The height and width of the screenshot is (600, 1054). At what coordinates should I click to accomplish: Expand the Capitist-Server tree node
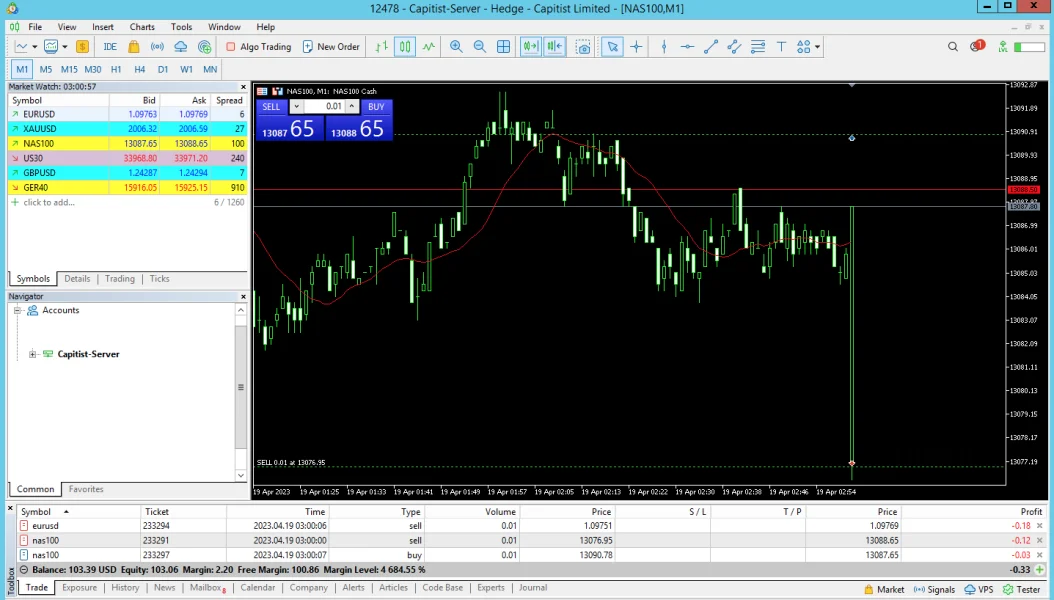coord(32,354)
